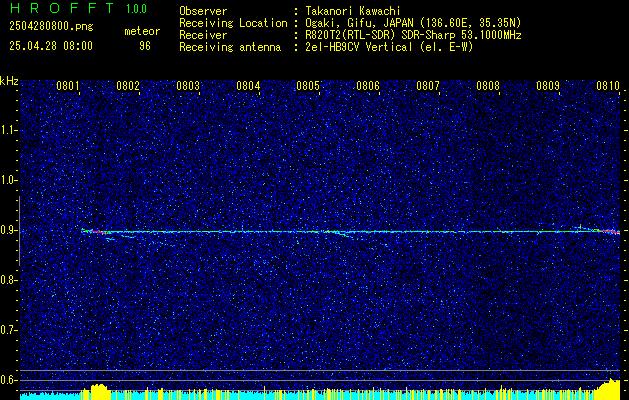
Task: Click time marker 0803
Action: click(188, 86)
